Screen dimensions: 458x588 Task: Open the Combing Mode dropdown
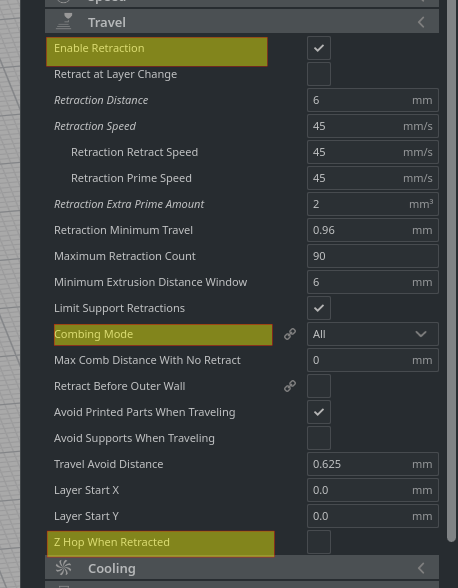373,334
